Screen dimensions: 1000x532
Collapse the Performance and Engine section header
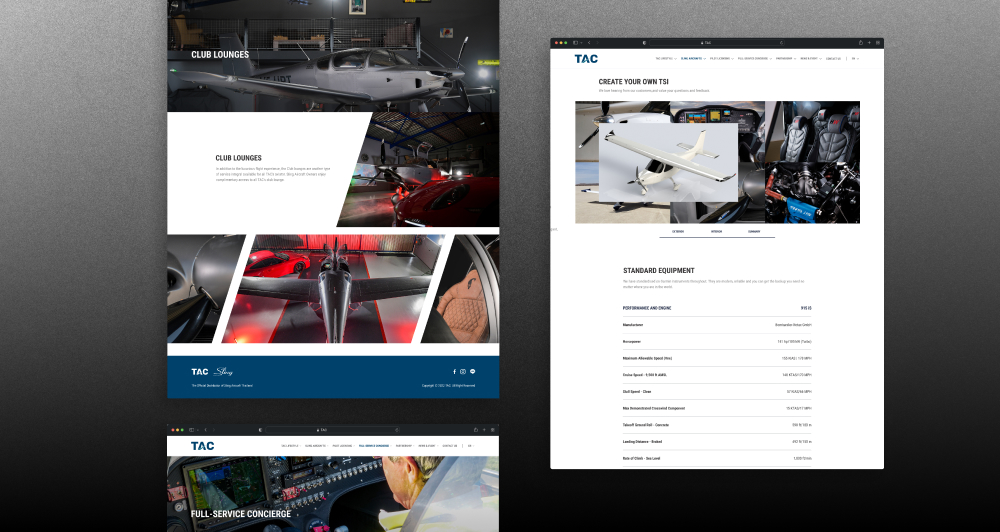(717, 308)
